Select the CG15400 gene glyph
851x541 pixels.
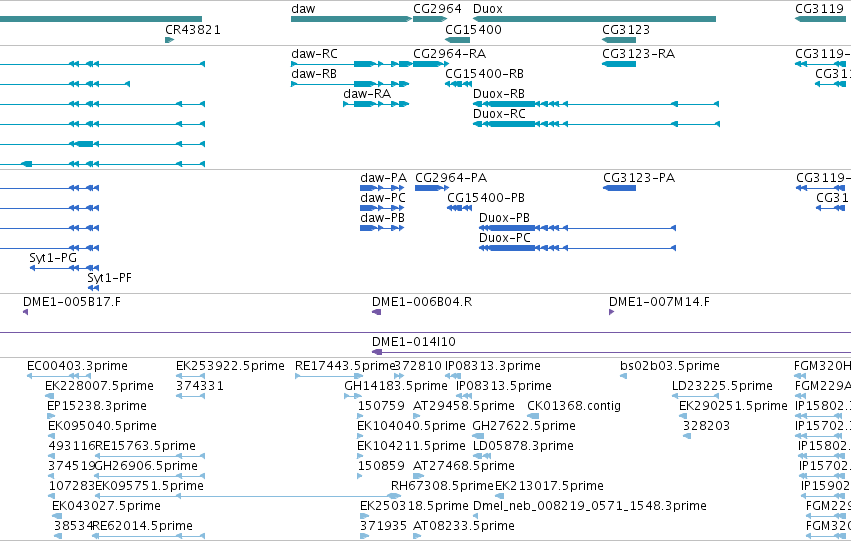[x=457, y=40]
